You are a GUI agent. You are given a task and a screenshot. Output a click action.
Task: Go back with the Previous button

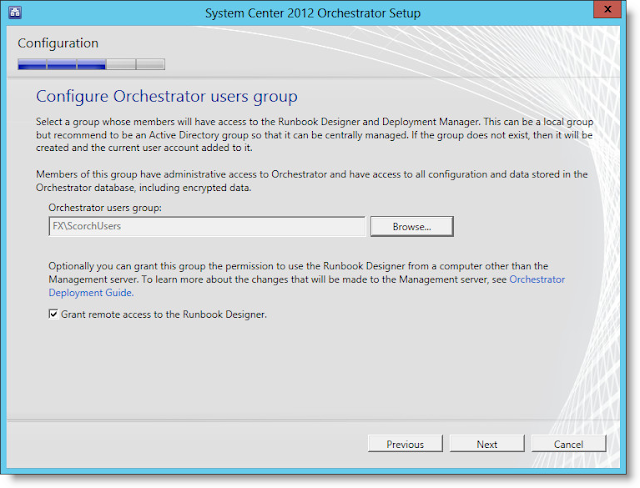(405, 444)
